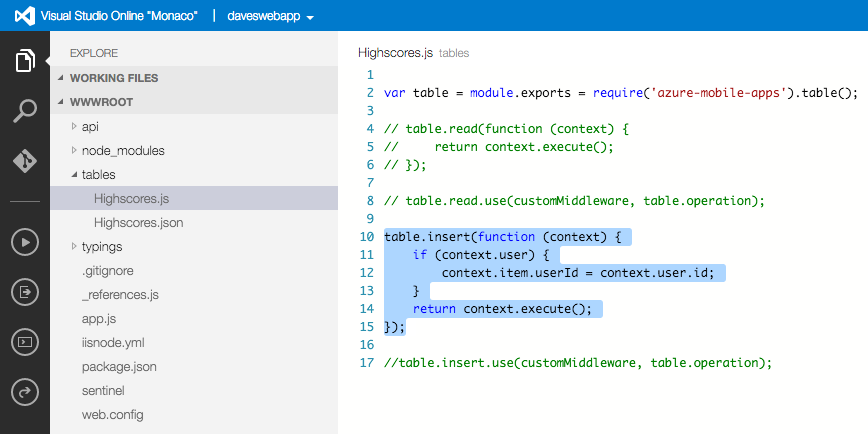Click line 17 in the code editor

click(x=577, y=362)
